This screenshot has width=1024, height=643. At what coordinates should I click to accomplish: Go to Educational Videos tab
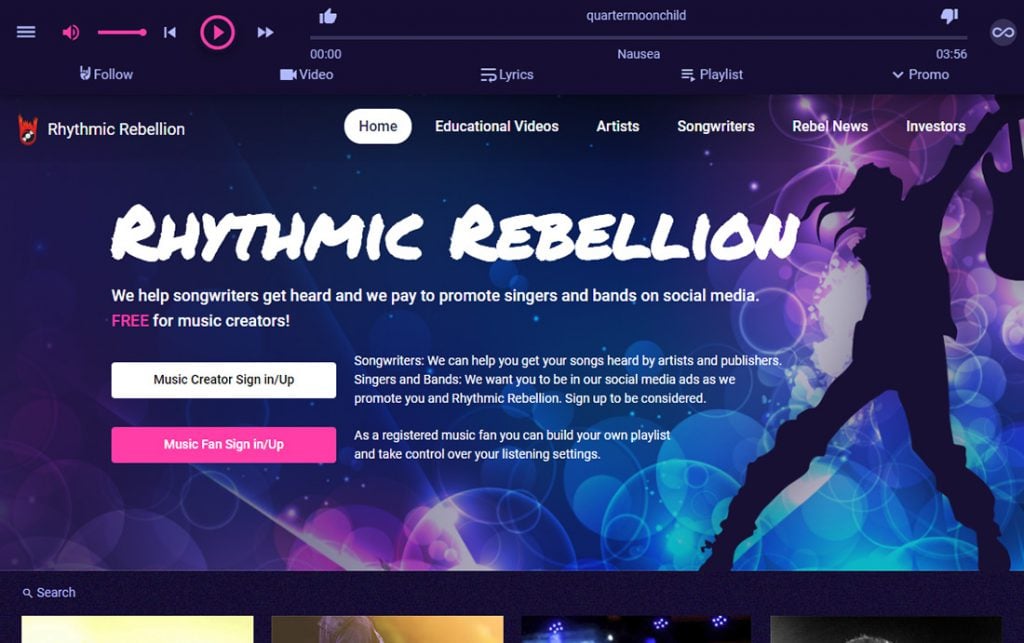tap(497, 126)
